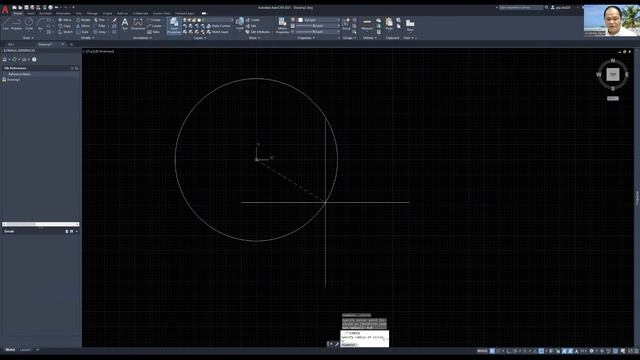This screenshot has width=640, height=360.
Task: Select the Fillet tool
Action: (x=100, y=26)
